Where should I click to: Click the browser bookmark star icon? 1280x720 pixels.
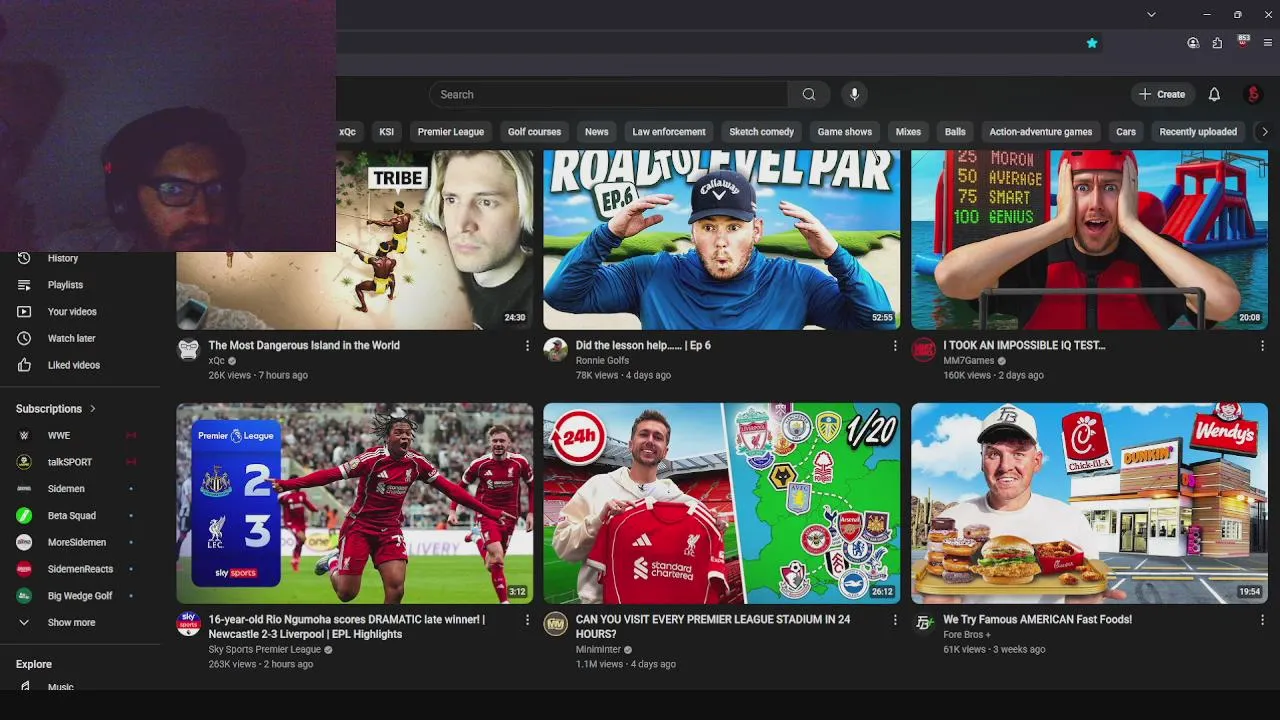click(1092, 43)
